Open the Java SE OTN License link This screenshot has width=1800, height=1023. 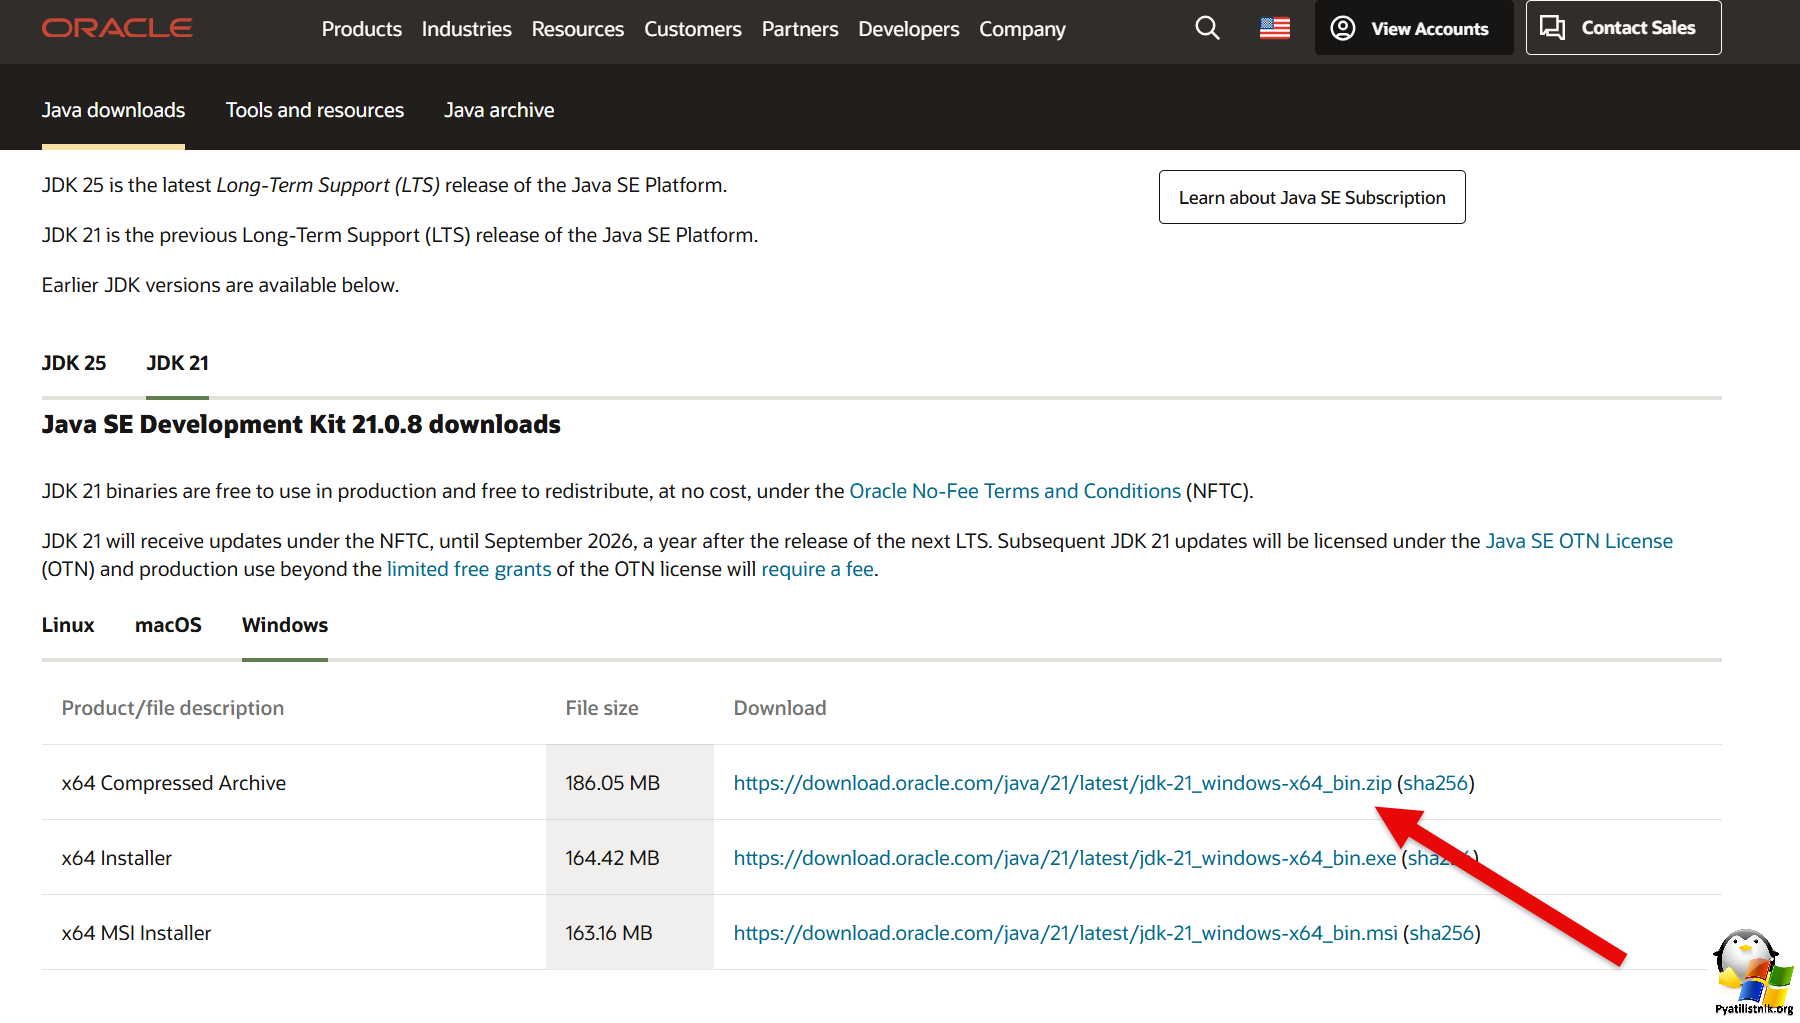coord(1578,541)
